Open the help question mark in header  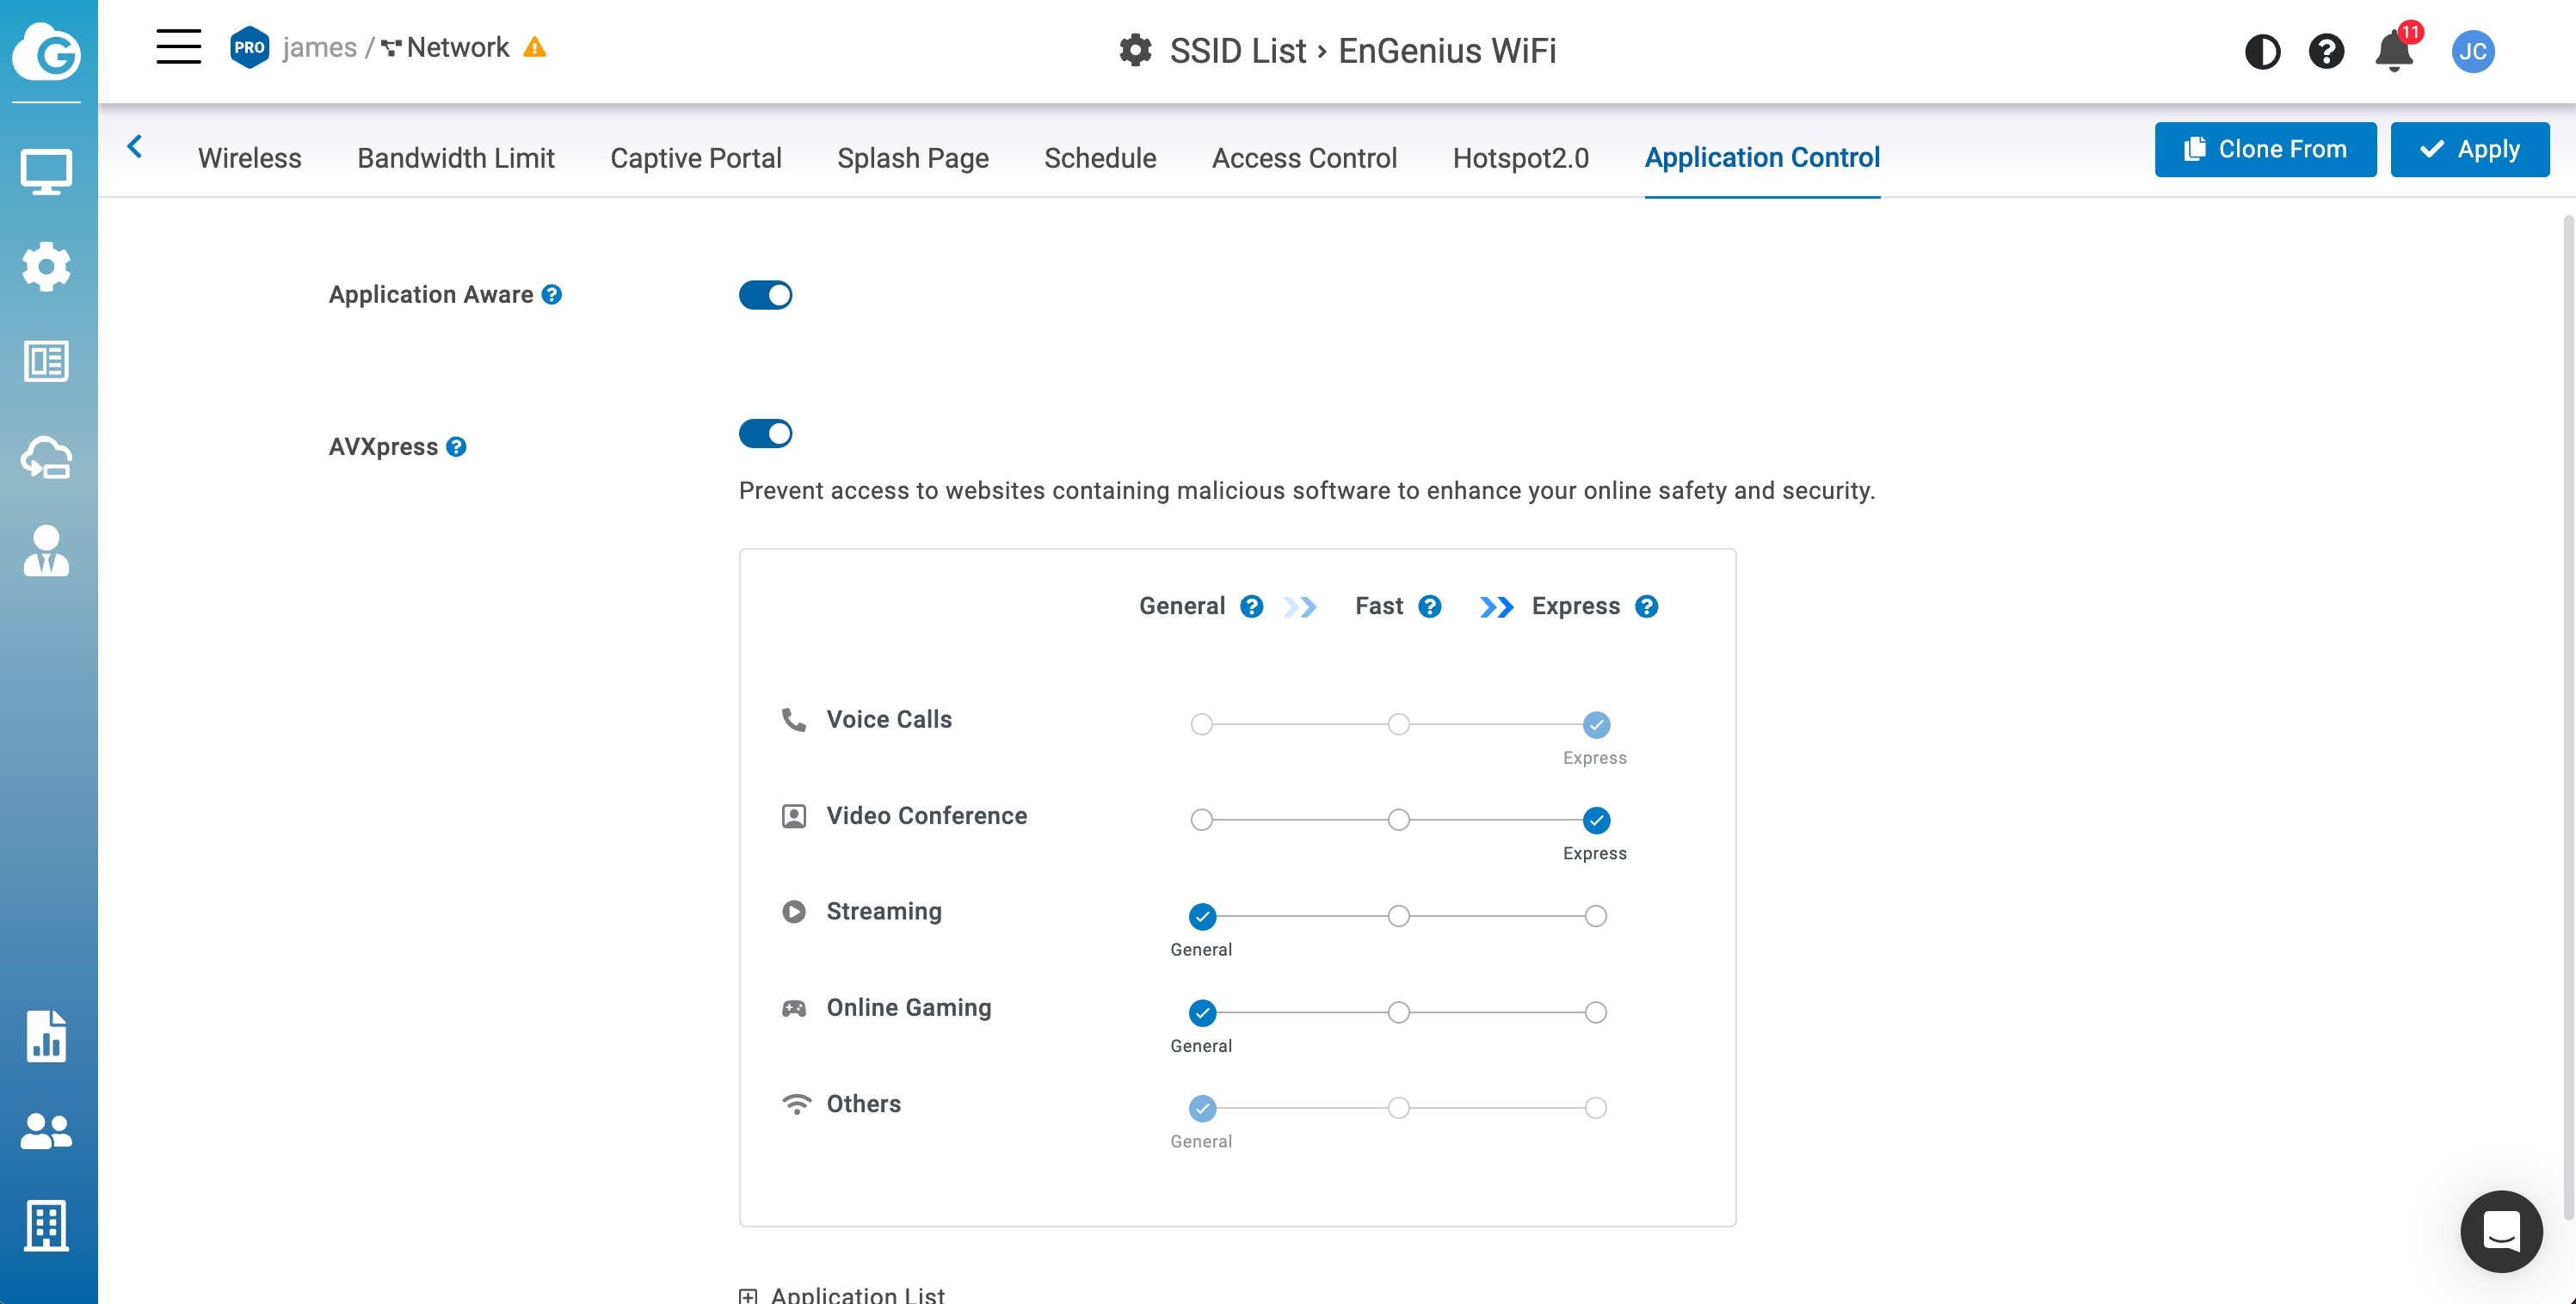point(2326,51)
